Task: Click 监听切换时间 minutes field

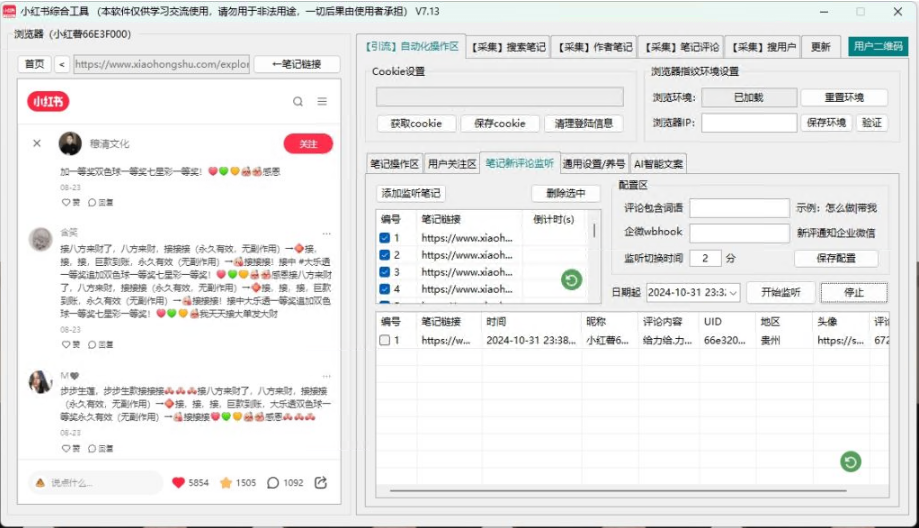Action: coord(705,258)
